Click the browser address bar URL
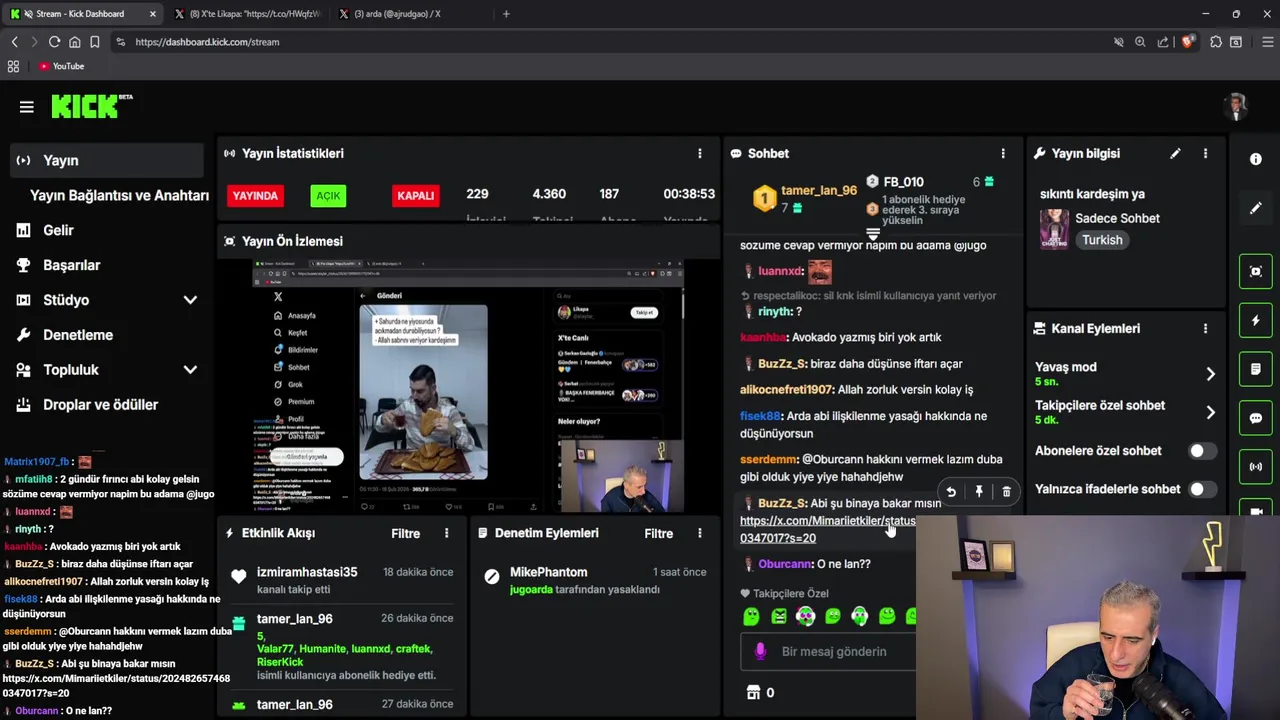 (207, 42)
